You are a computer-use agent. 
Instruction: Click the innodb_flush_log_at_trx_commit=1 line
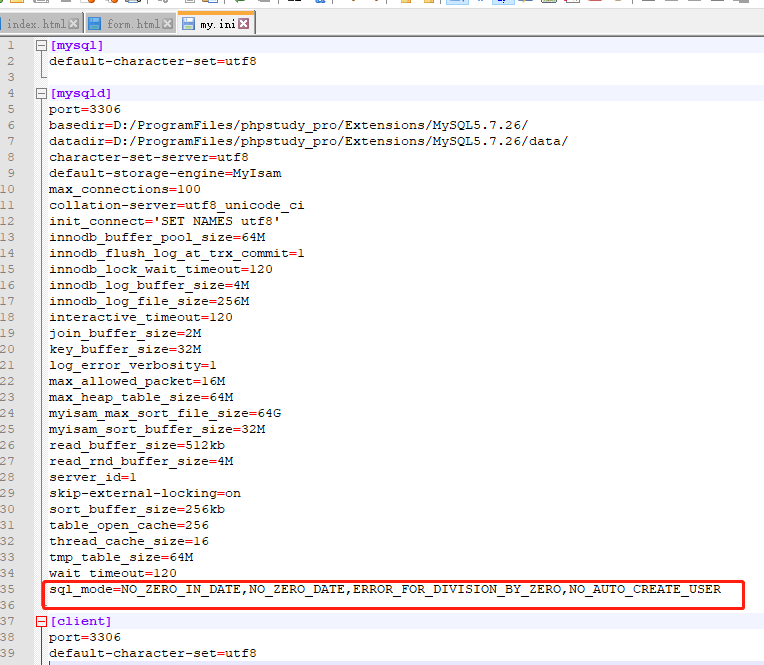point(176,253)
